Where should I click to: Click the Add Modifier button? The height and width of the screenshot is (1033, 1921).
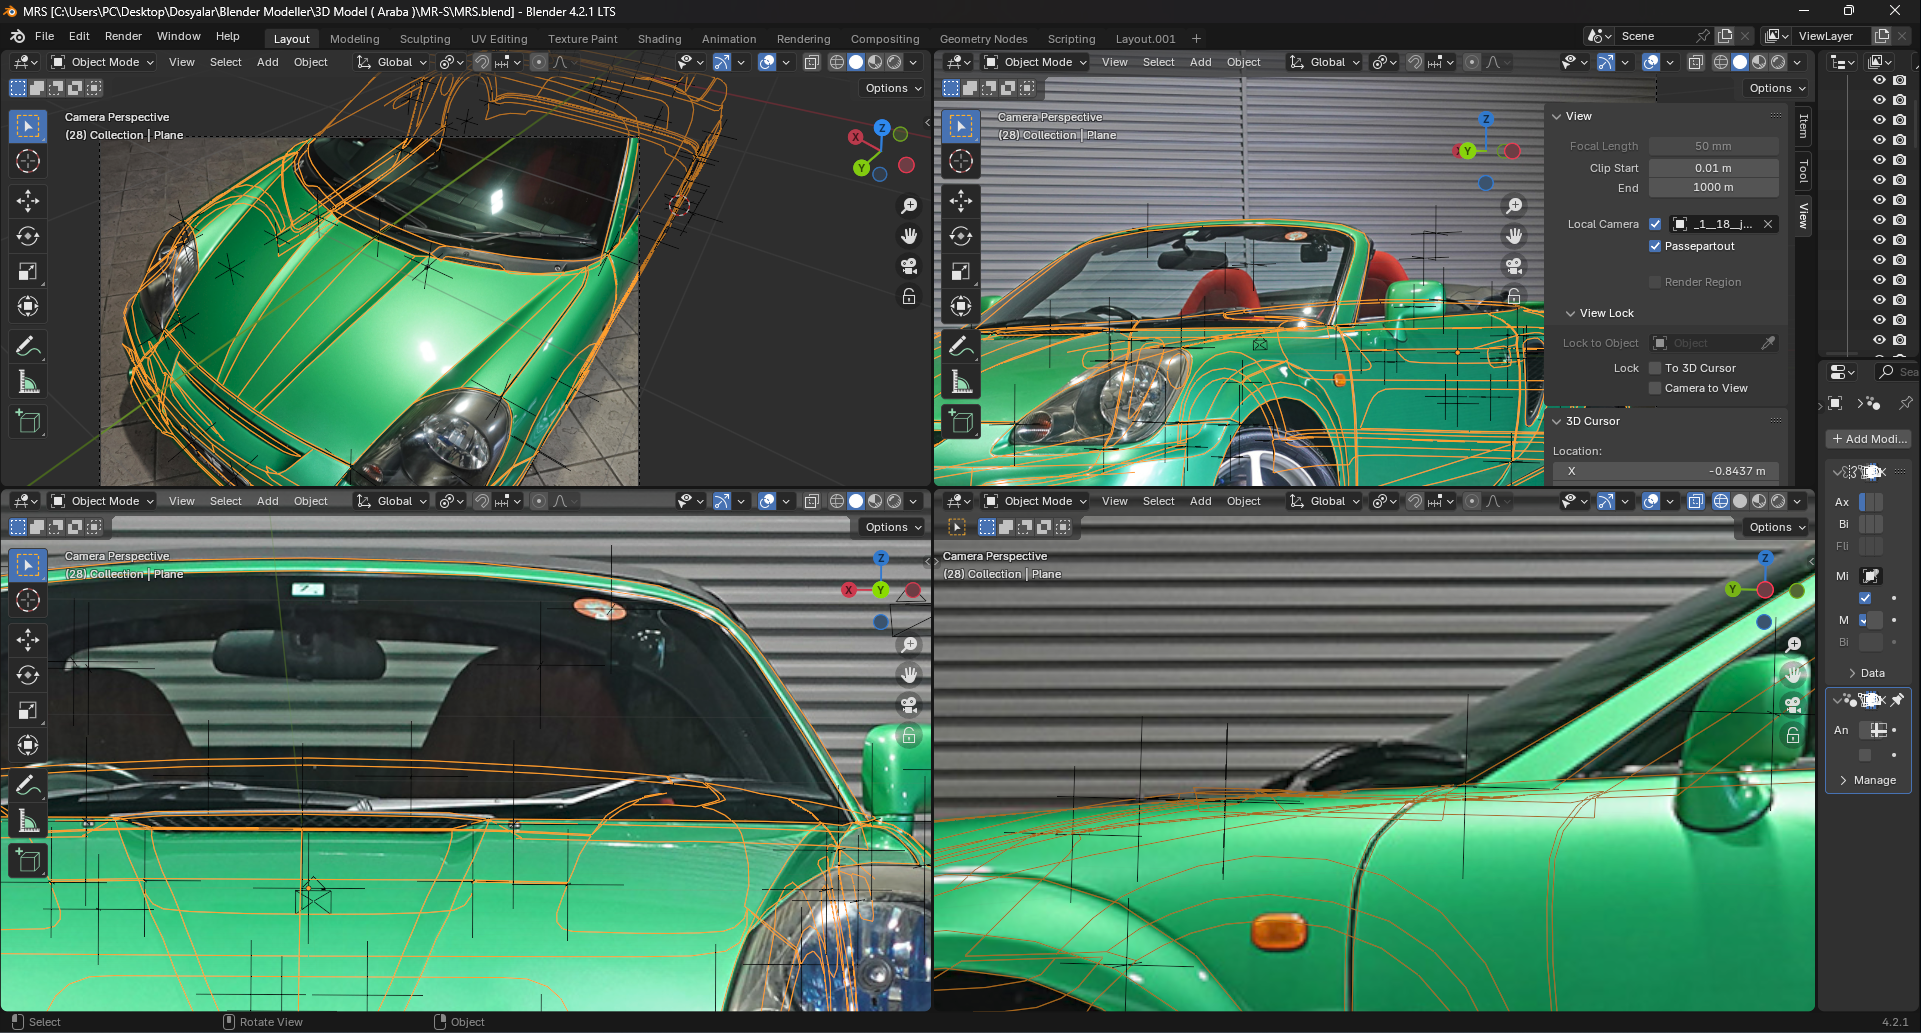point(1868,439)
